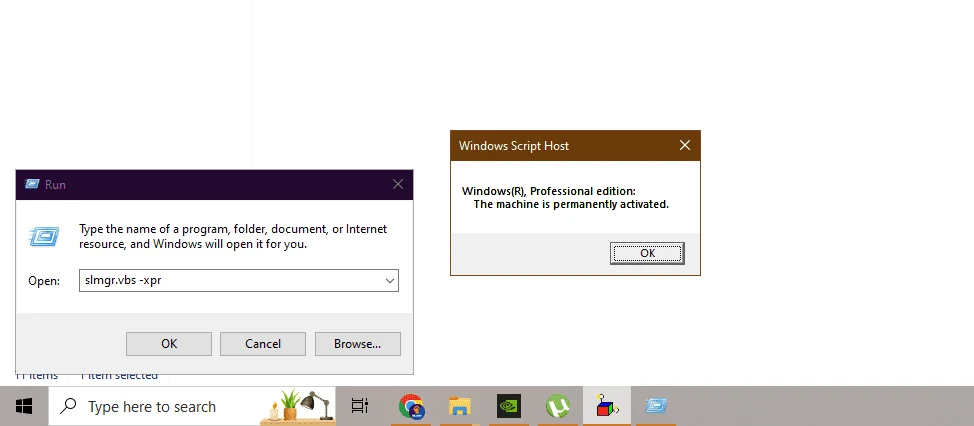Click the Browse... button in Run

coord(358,344)
